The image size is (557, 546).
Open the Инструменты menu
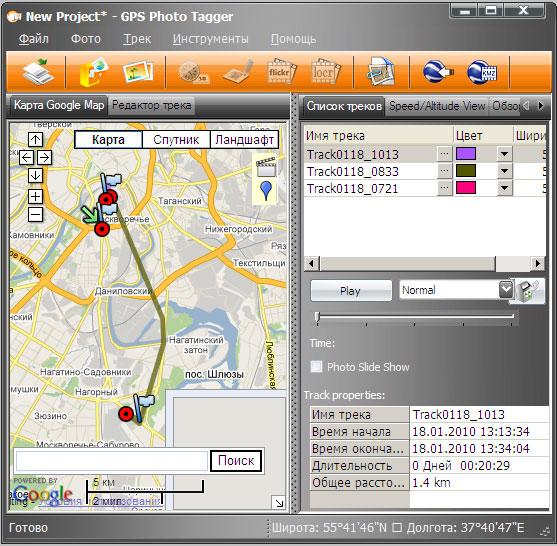click(211, 39)
